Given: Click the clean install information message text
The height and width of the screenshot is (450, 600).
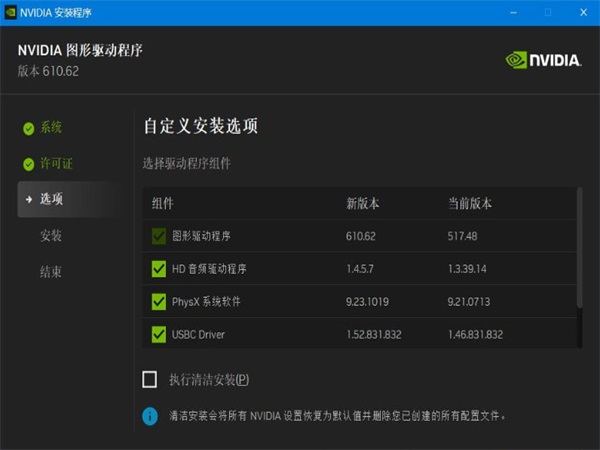Looking at the screenshot, I should click(337, 416).
